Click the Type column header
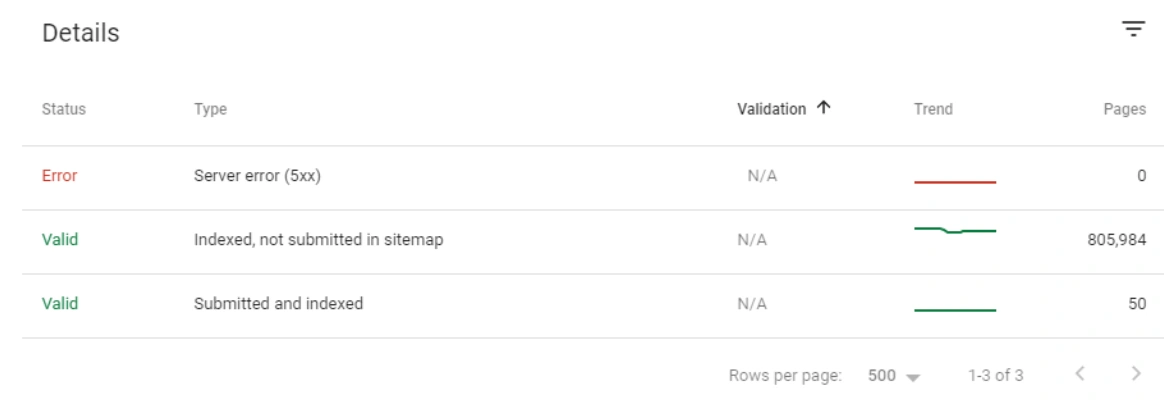1164x406 pixels. point(210,110)
